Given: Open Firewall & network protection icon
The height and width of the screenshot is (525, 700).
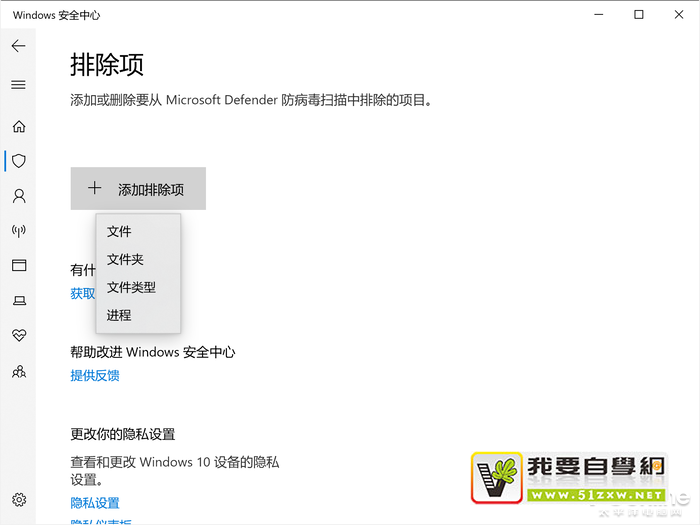Looking at the screenshot, I should pyautogui.click(x=18, y=231).
